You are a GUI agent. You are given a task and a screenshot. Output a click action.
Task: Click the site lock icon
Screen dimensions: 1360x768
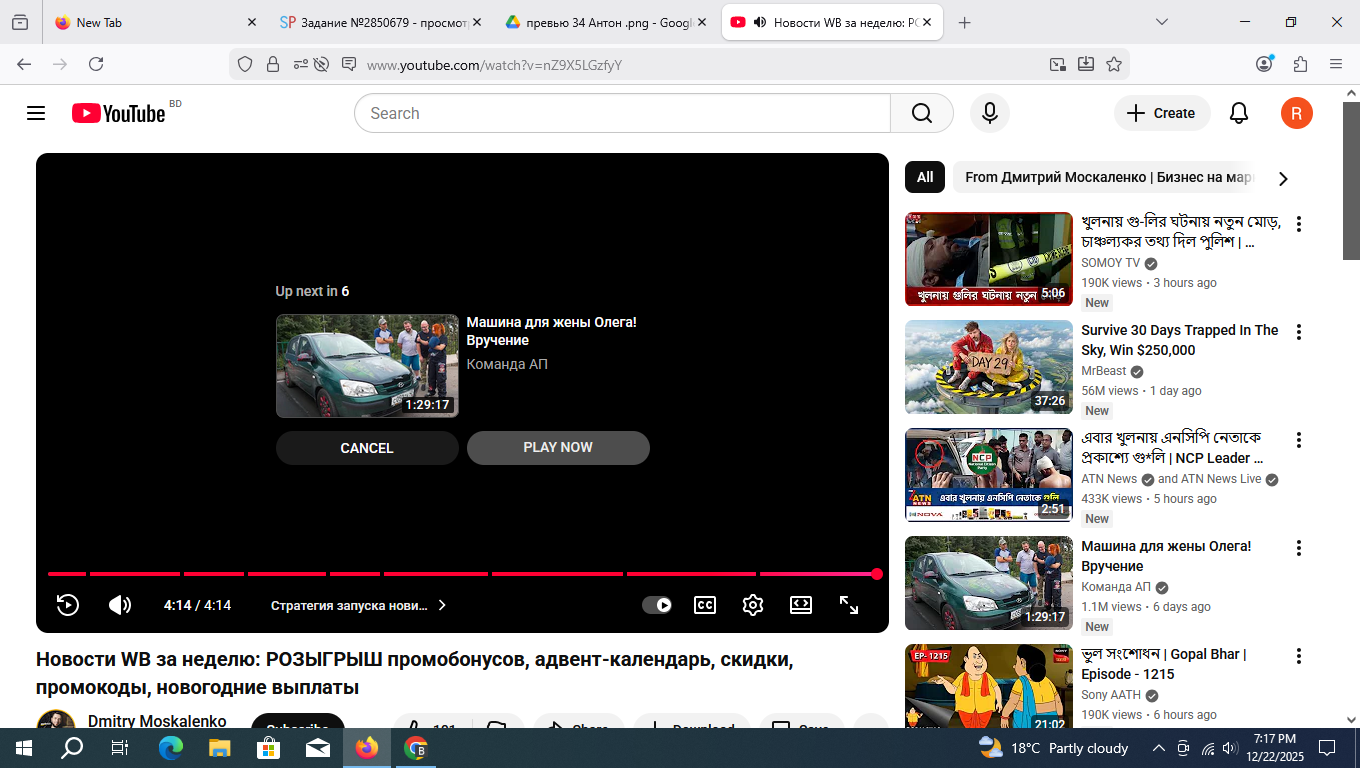tap(272, 64)
